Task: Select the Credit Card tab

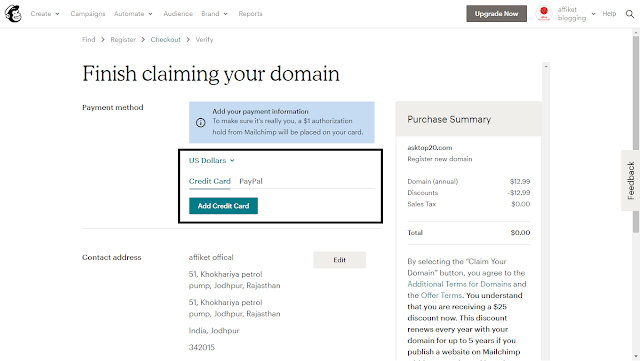Action: [x=209, y=181]
